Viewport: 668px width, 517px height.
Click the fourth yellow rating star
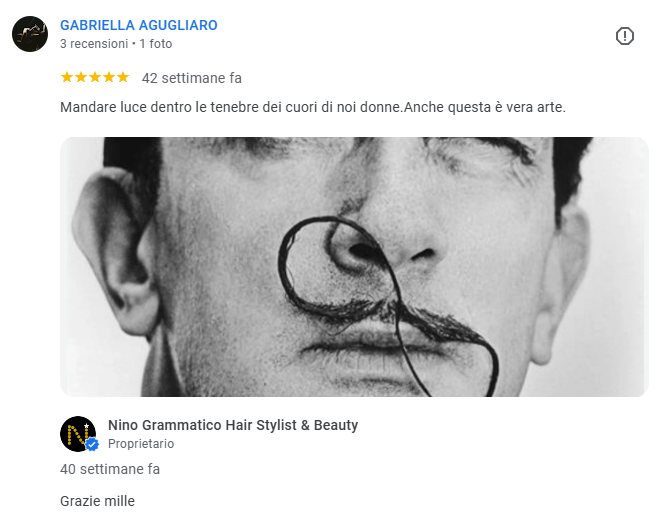click(x=109, y=78)
